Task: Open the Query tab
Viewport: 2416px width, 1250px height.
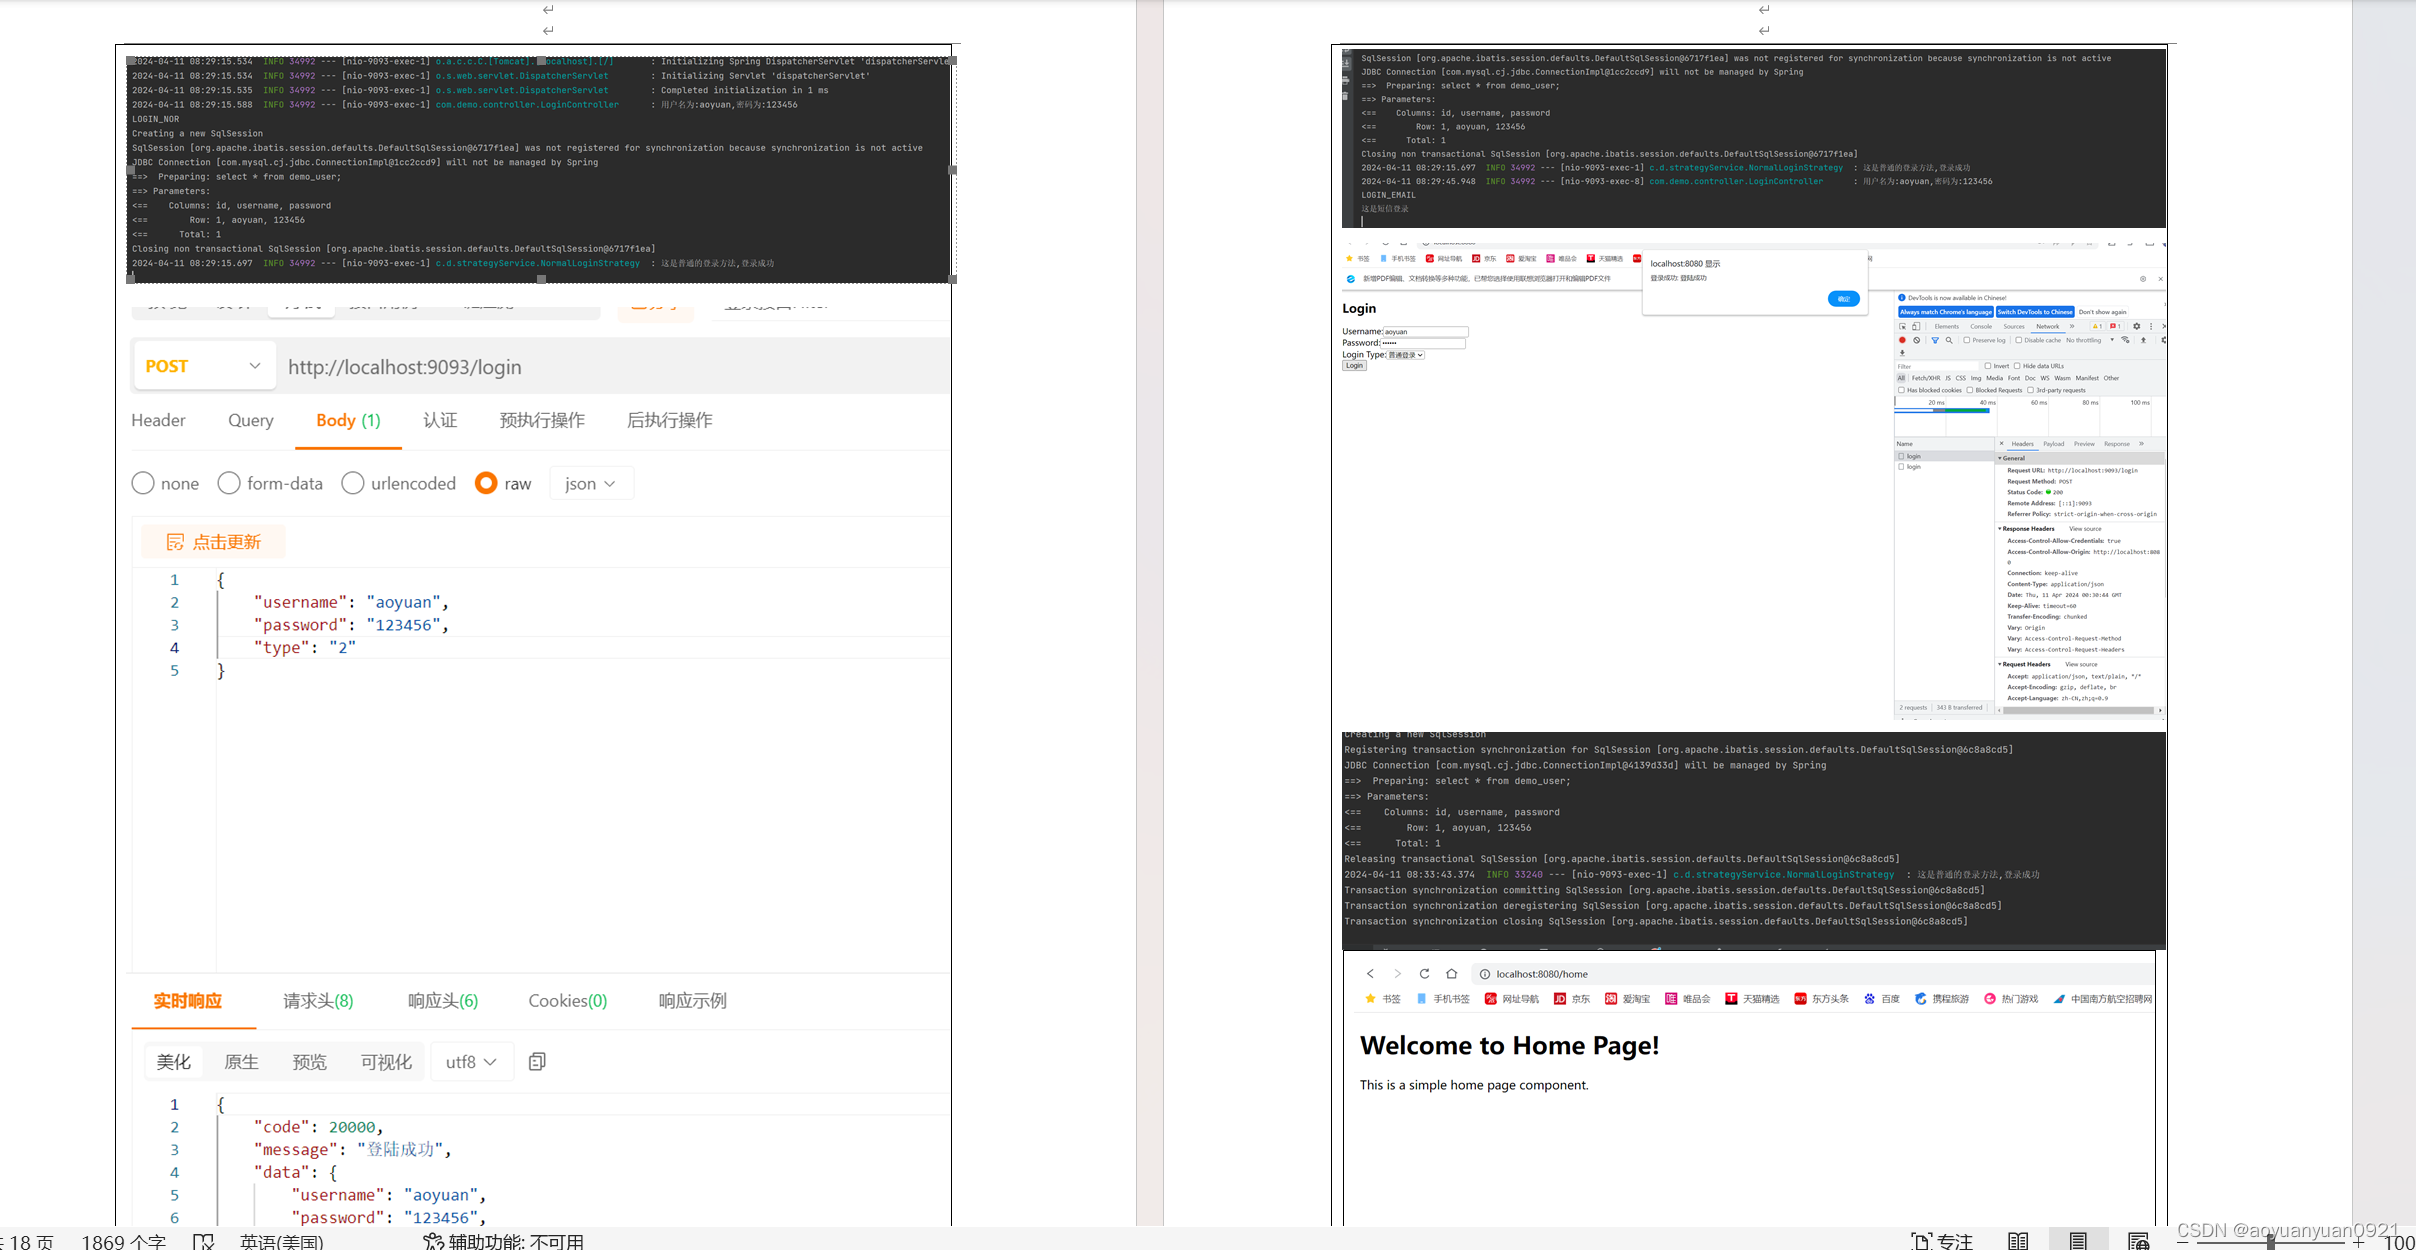Action: click(x=250, y=420)
